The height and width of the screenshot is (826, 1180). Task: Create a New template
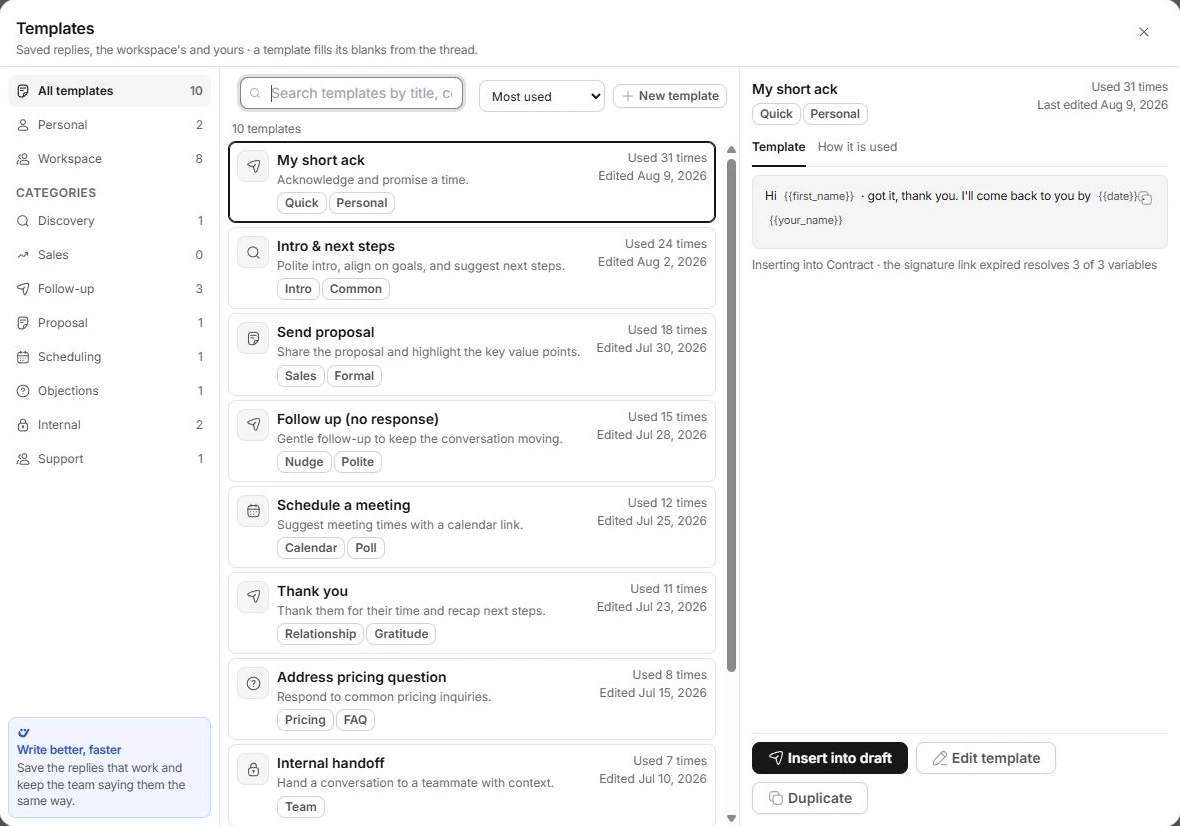[x=670, y=96]
